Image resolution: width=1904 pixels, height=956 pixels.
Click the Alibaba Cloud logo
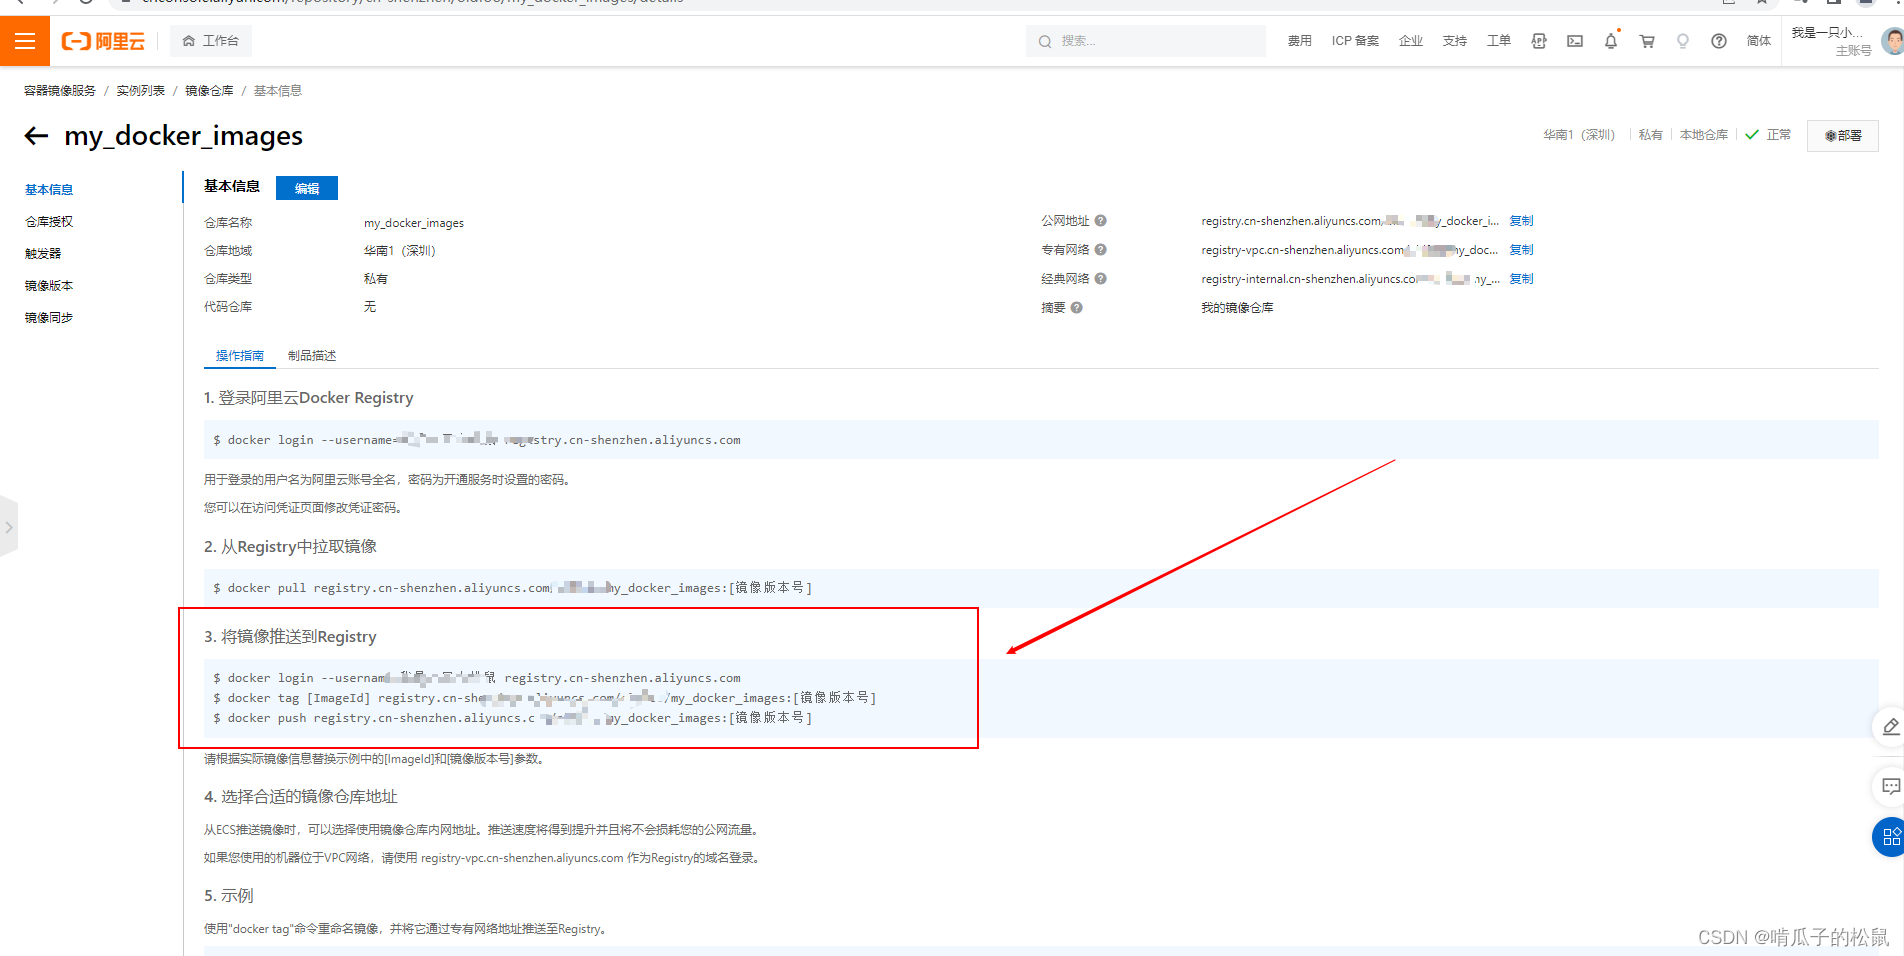(x=103, y=41)
